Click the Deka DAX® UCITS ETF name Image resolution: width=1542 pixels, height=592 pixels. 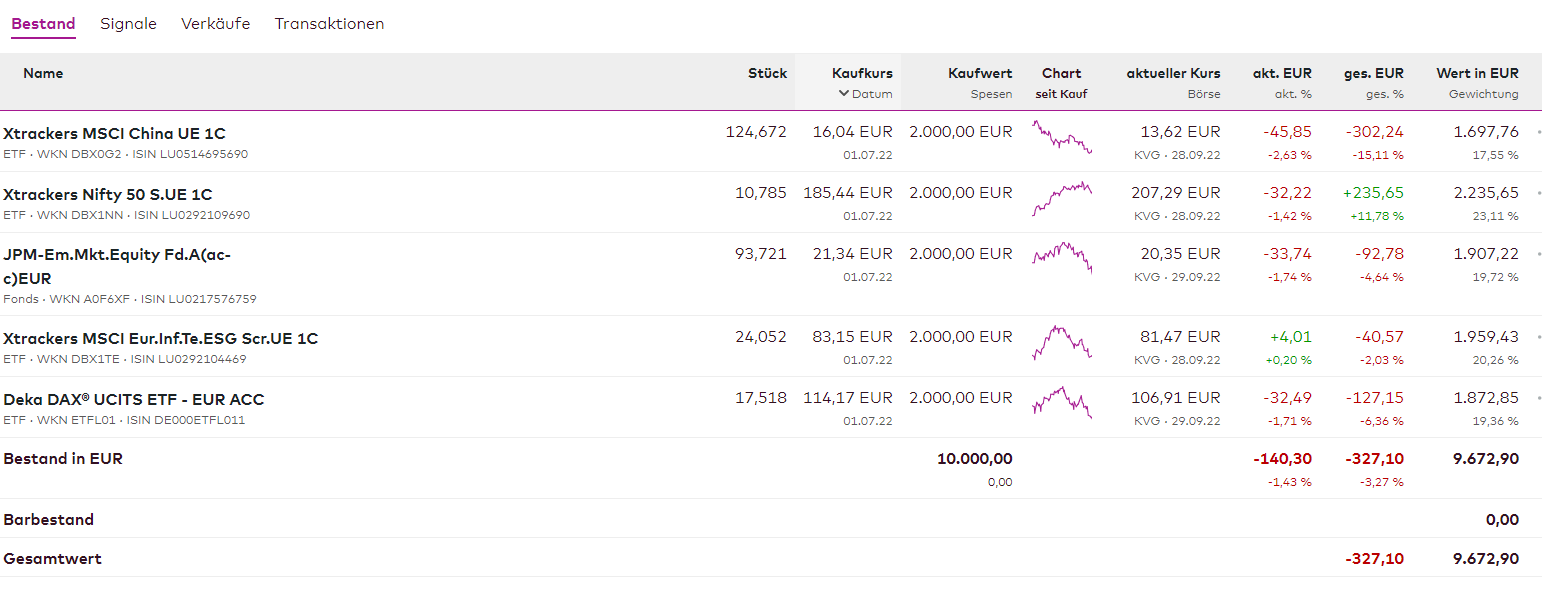click(x=133, y=399)
